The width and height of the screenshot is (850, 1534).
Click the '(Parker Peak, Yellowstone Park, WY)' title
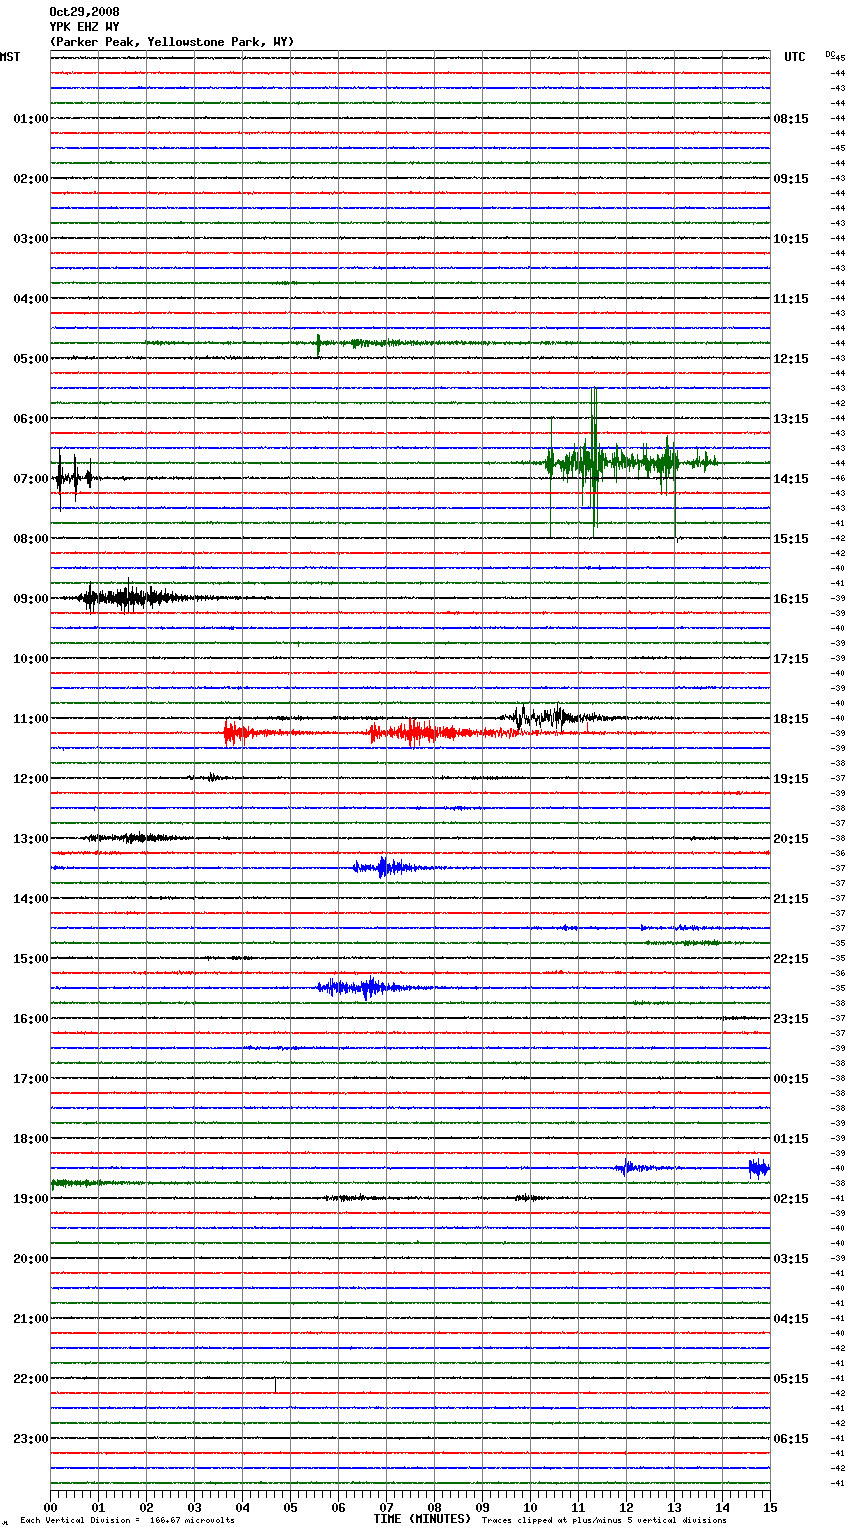click(171, 42)
